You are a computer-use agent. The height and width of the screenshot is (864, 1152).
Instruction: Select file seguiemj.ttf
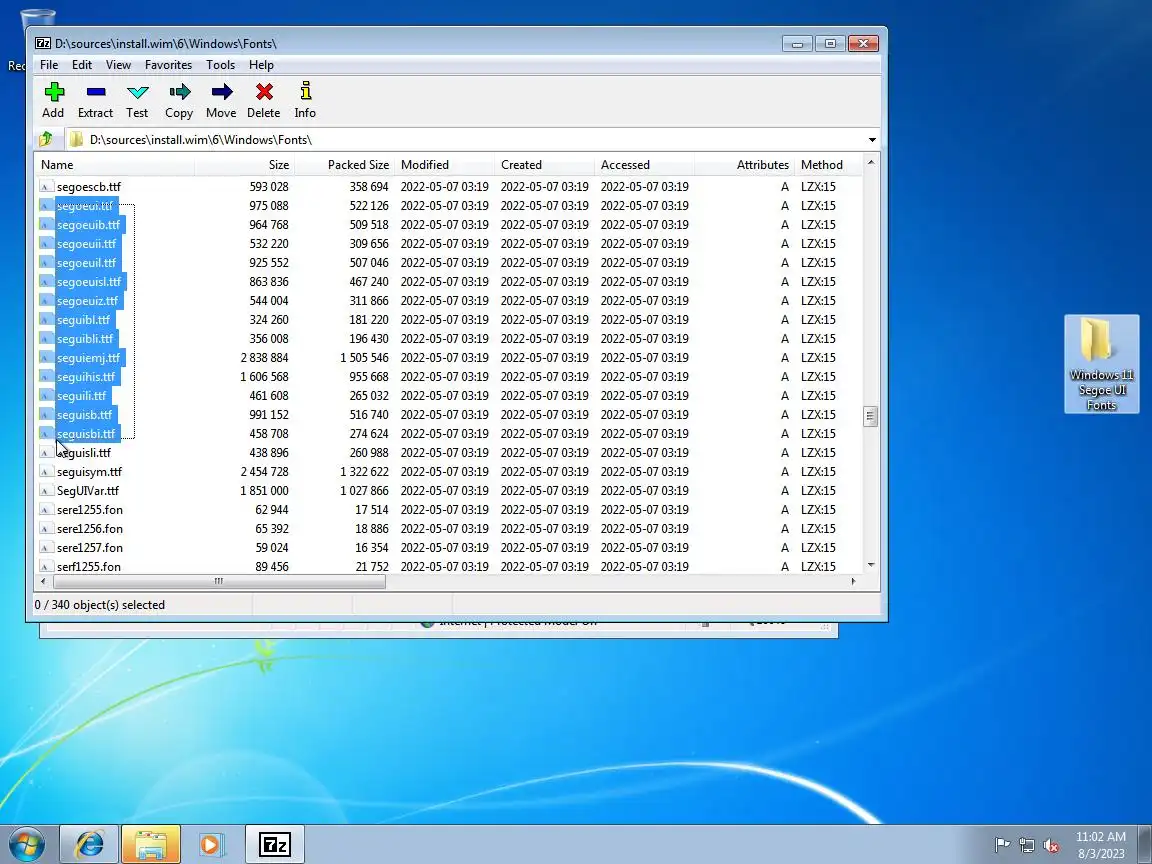[x=88, y=358]
